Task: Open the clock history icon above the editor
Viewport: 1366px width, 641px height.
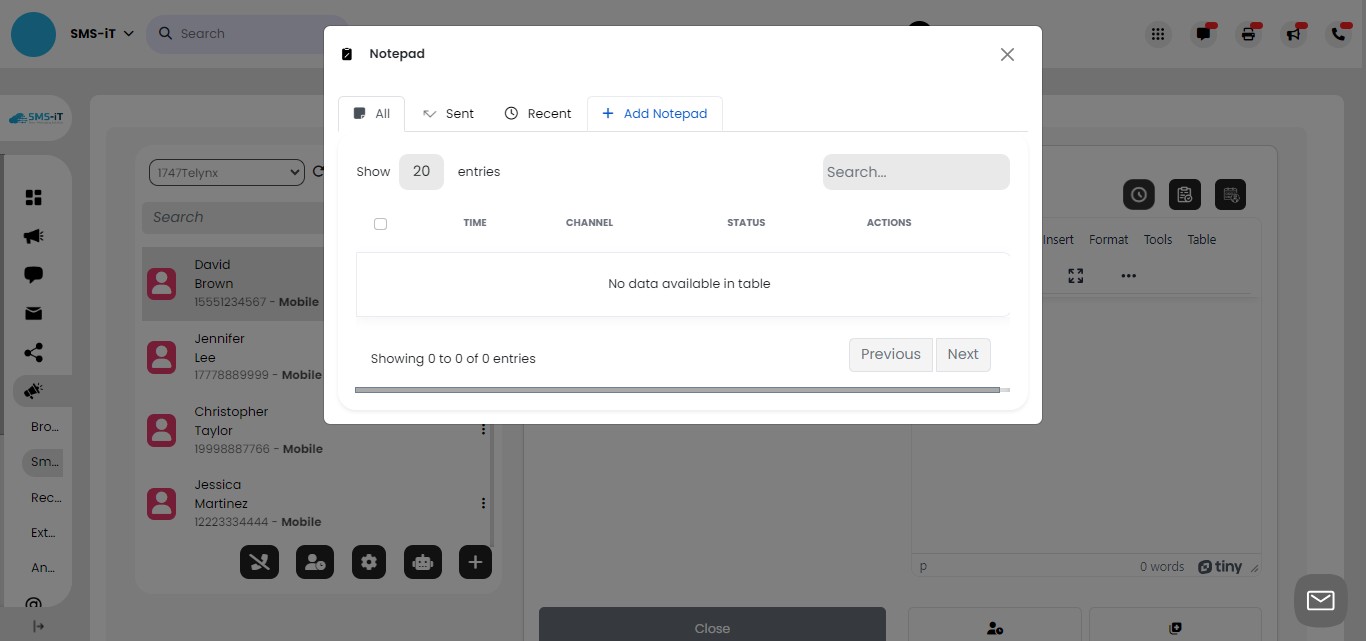Action: coord(1139,194)
